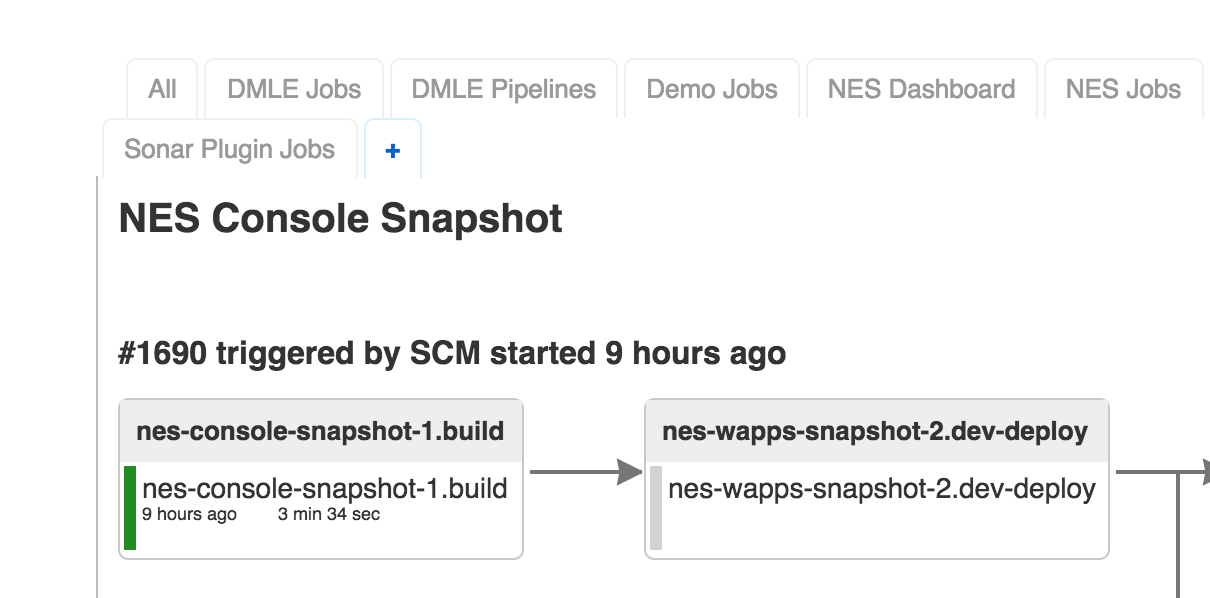The width and height of the screenshot is (1210, 598).
Task: Open the Demo Jobs tab
Action: [x=712, y=89]
